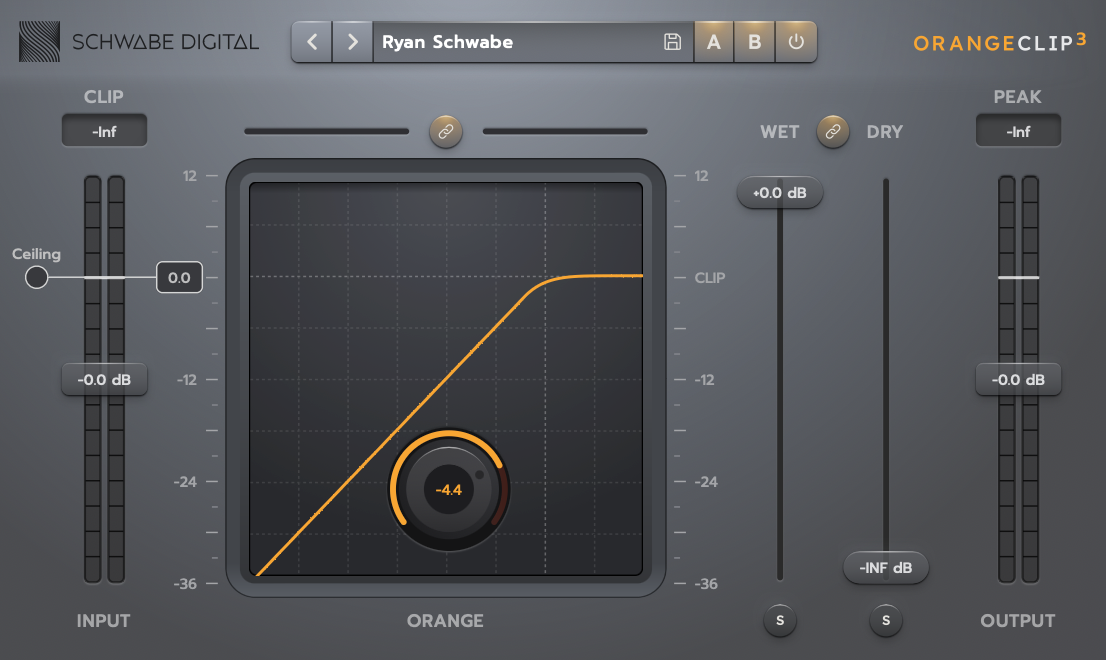Click the input -0.0 dB gain handle
Viewport: 1106px width, 660px height.
point(104,379)
